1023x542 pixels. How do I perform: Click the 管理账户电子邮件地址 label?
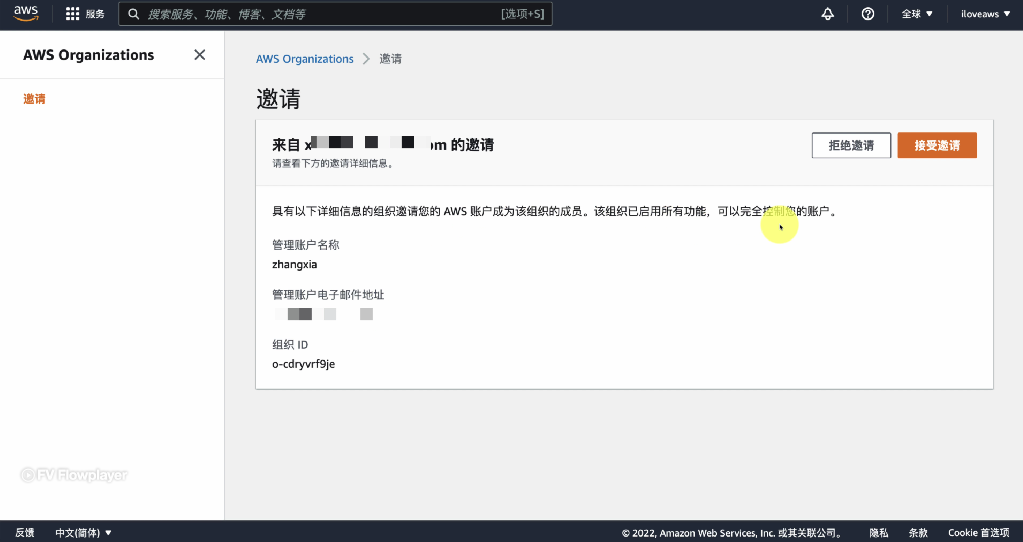328,295
